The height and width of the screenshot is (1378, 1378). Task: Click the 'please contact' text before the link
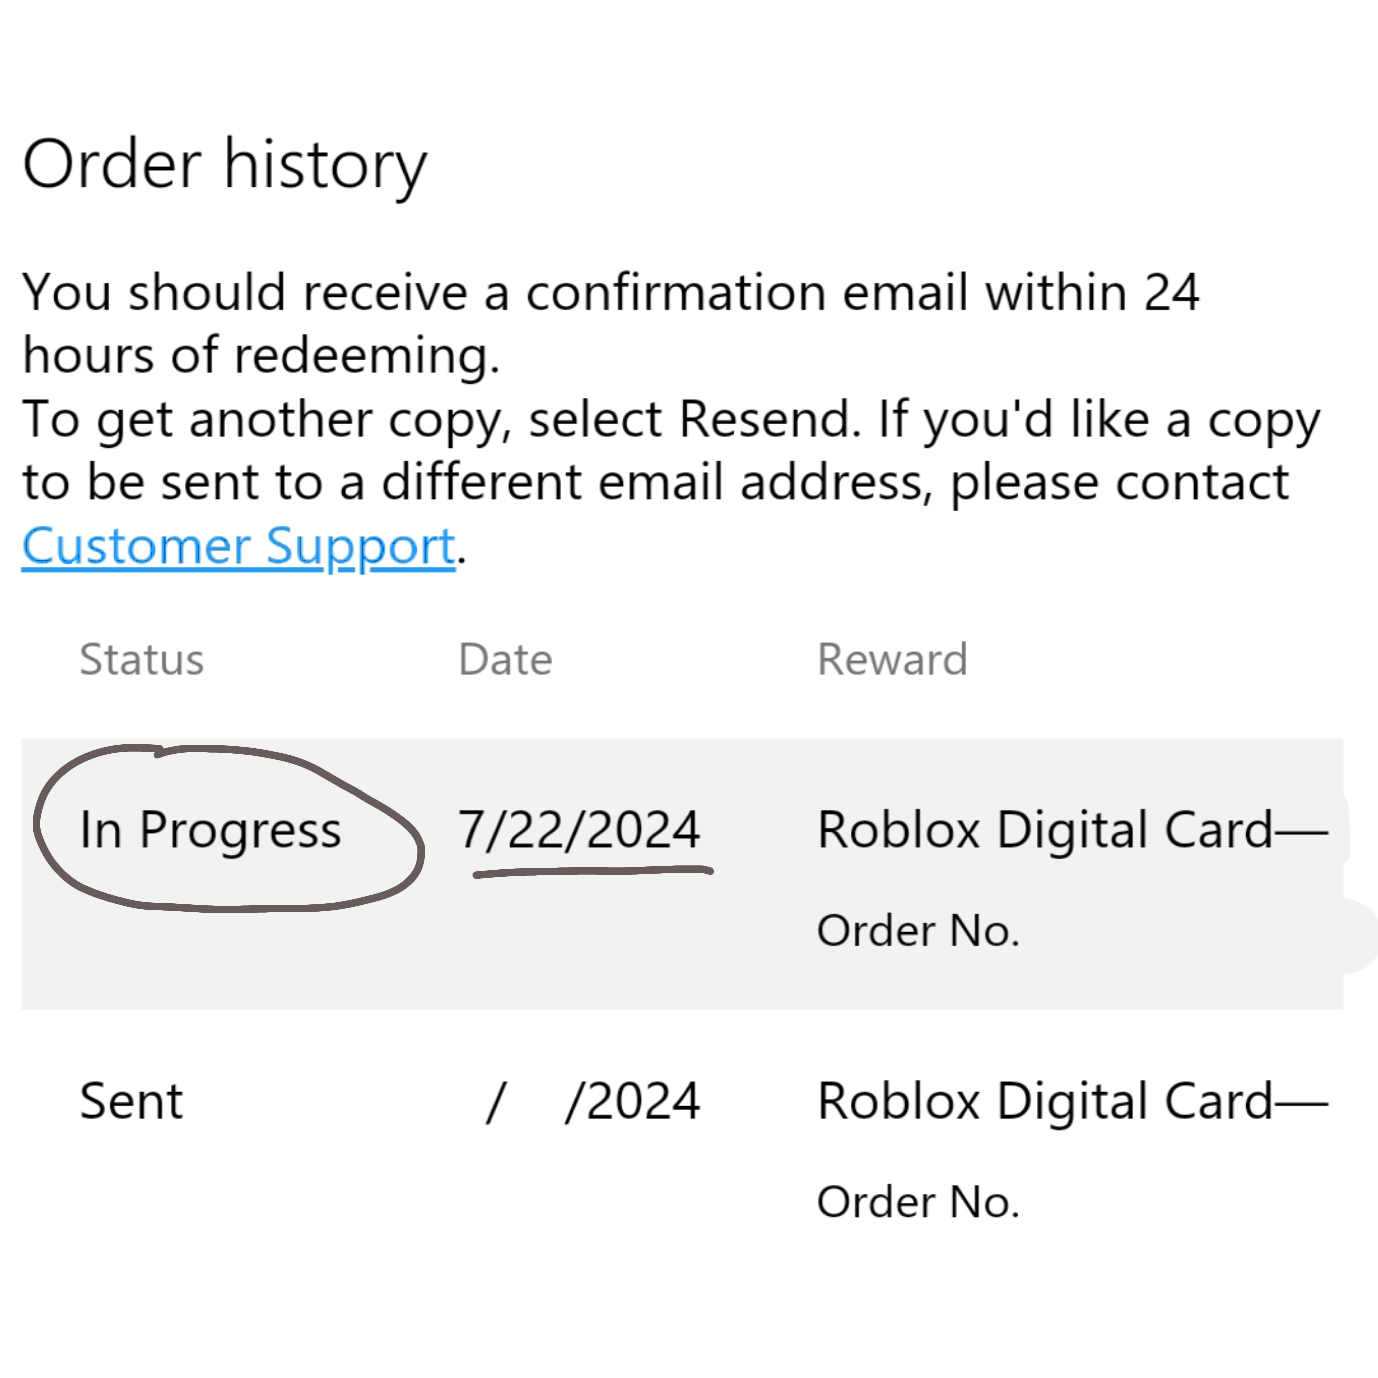click(x=1119, y=483)
